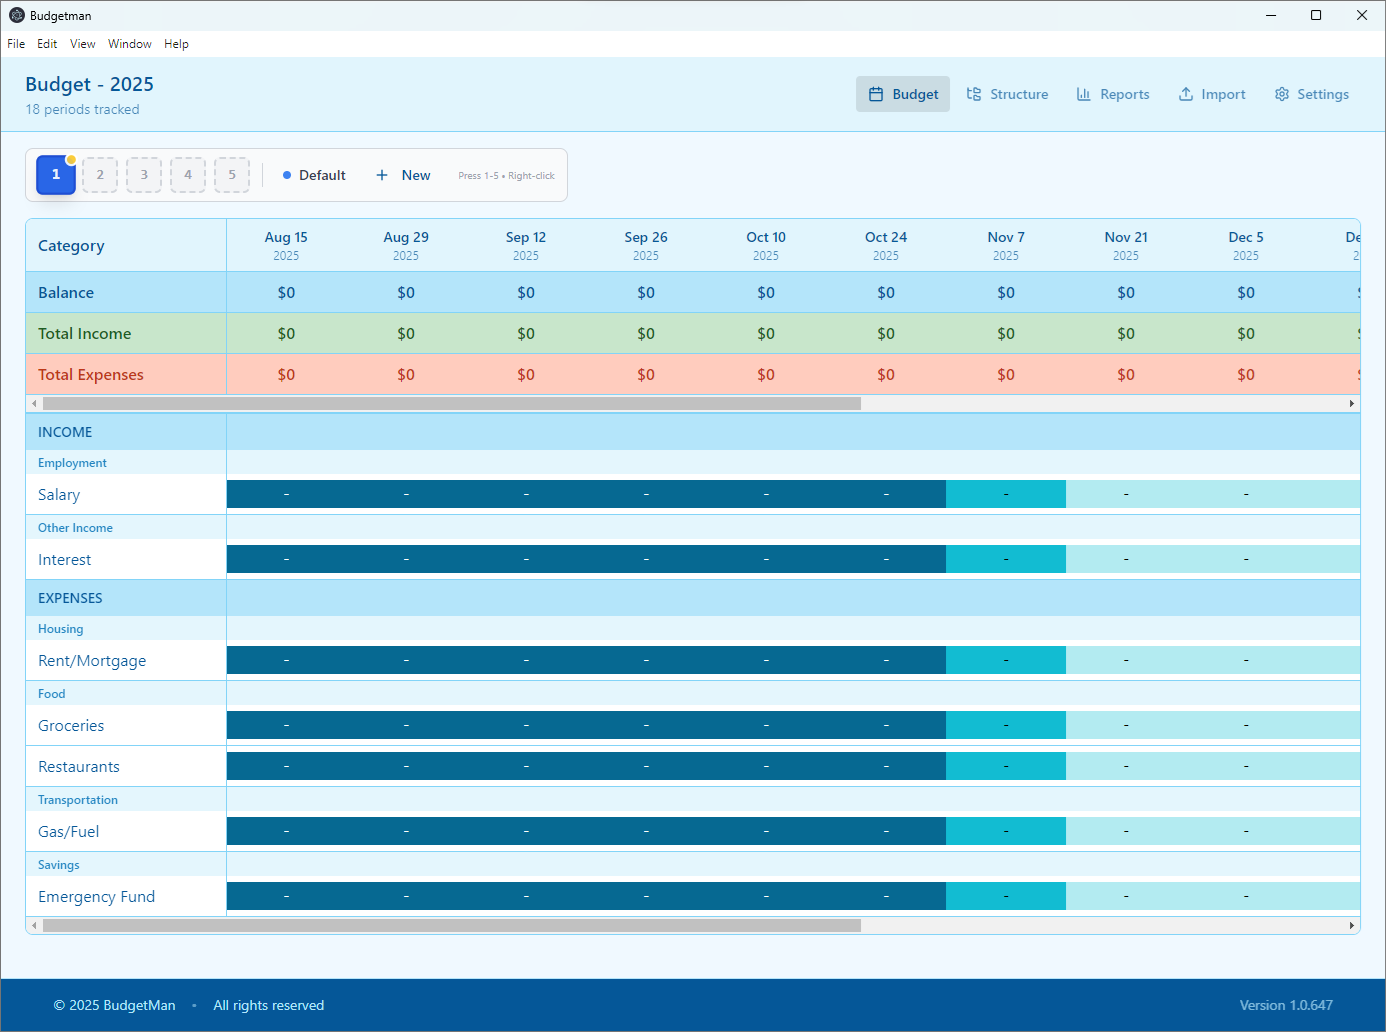This screenshot has height=1032, width=1386.
Task: Switch to scenario tab 3
Action: pyautogui.click(x=144, y=174)
